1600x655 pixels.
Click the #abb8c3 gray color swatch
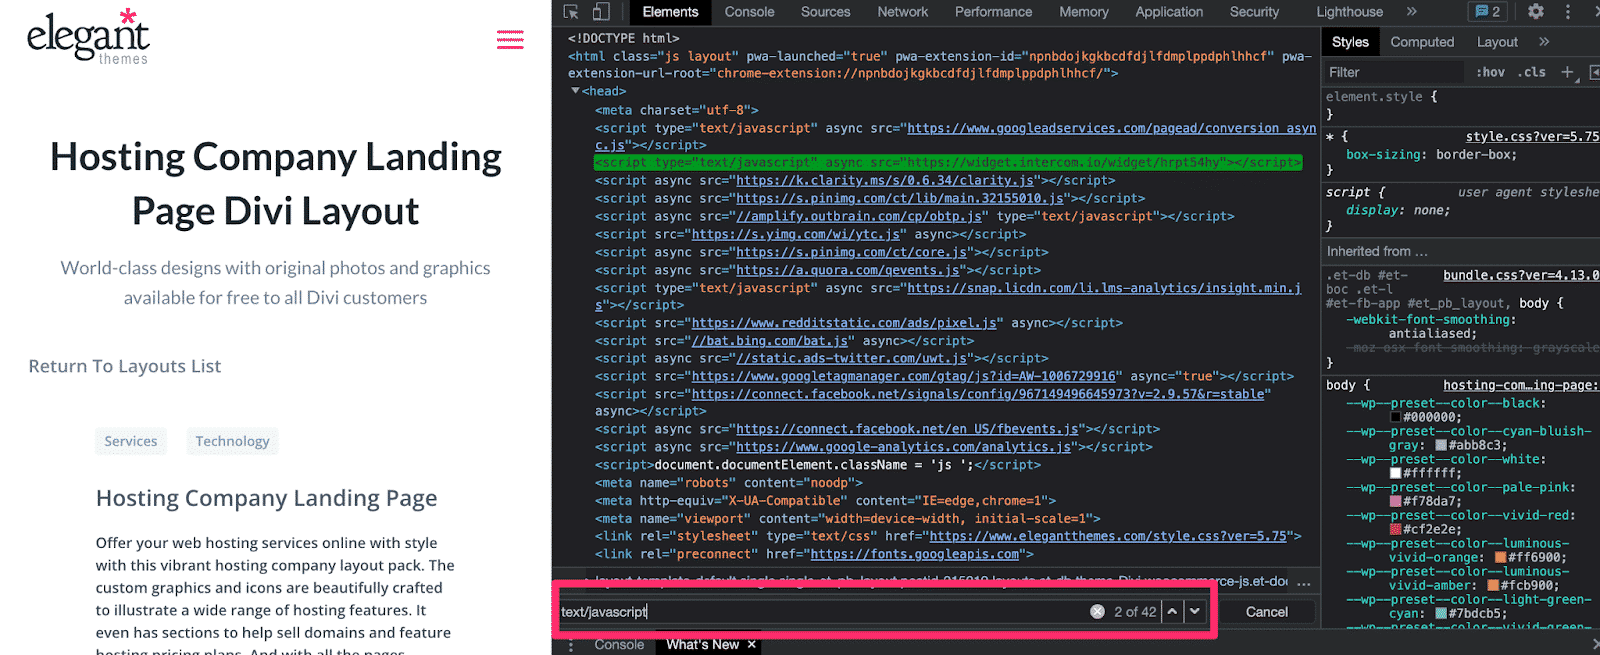click(1441, 446)
